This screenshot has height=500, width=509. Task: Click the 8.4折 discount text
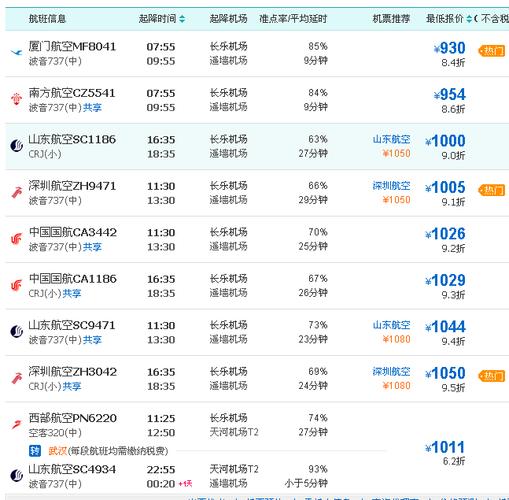(453, 62)
